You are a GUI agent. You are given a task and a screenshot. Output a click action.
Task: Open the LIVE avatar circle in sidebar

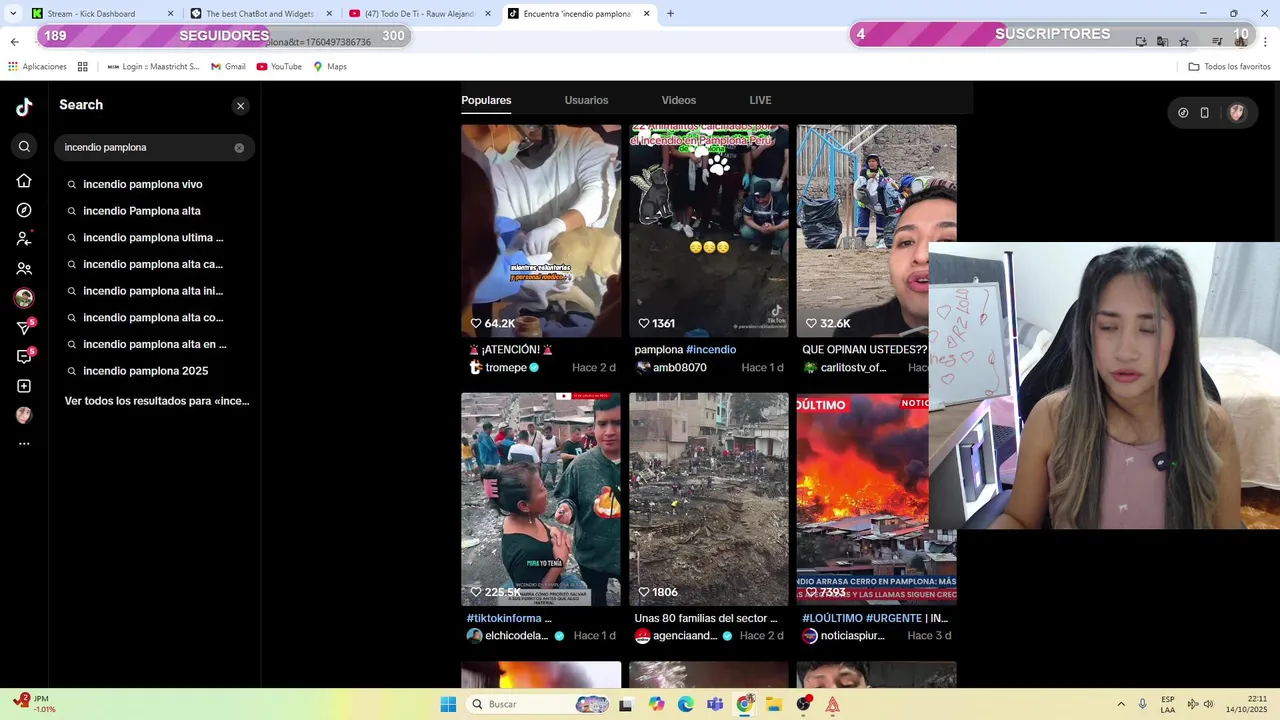click(x=24, y=298)
